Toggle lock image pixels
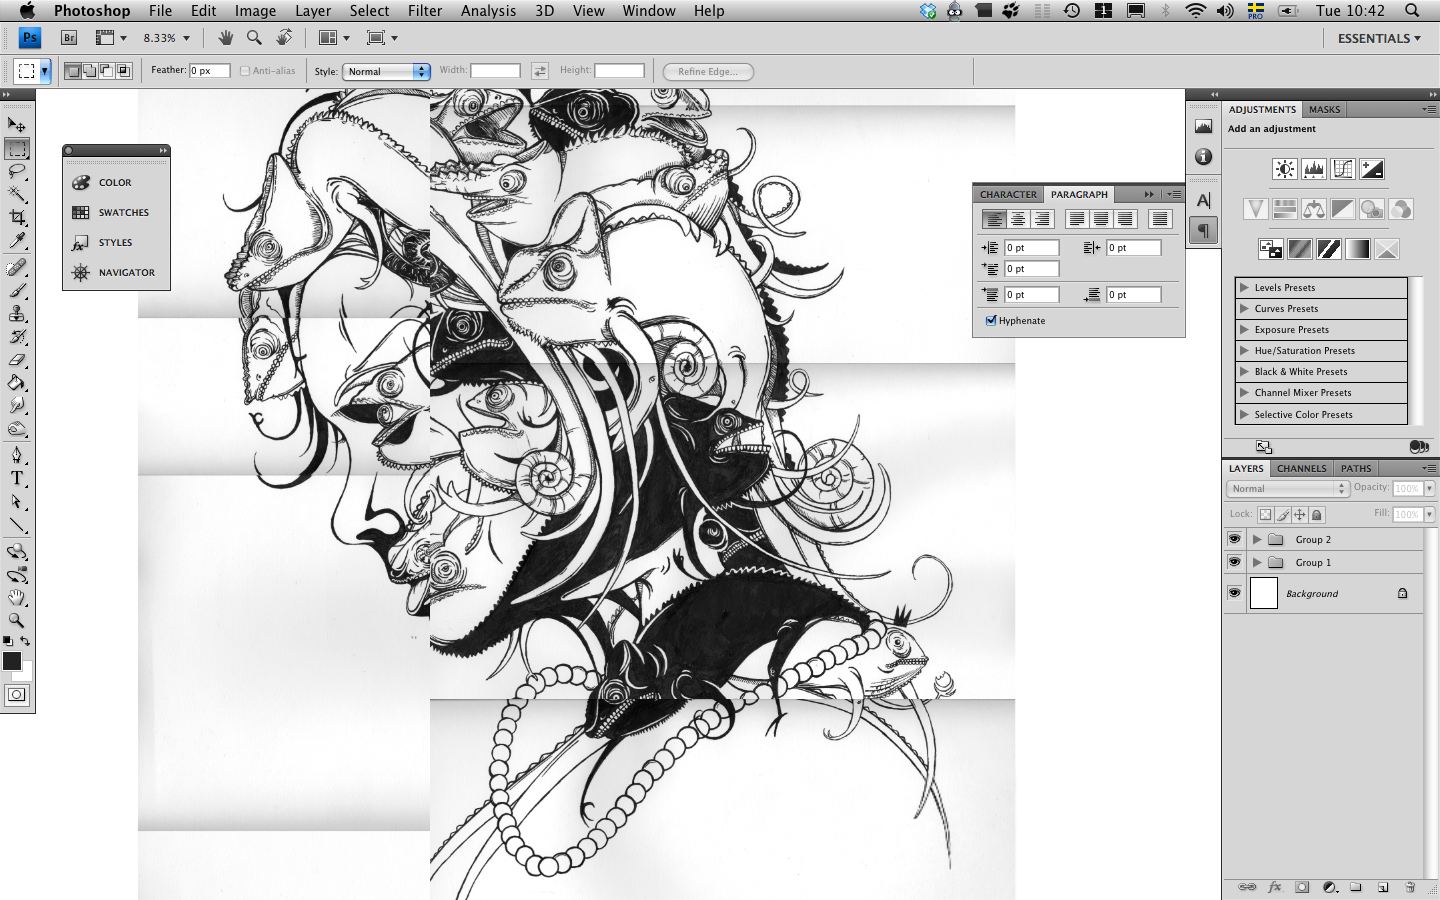This screenshot has height=900, width=1440. coord(1283,514)
